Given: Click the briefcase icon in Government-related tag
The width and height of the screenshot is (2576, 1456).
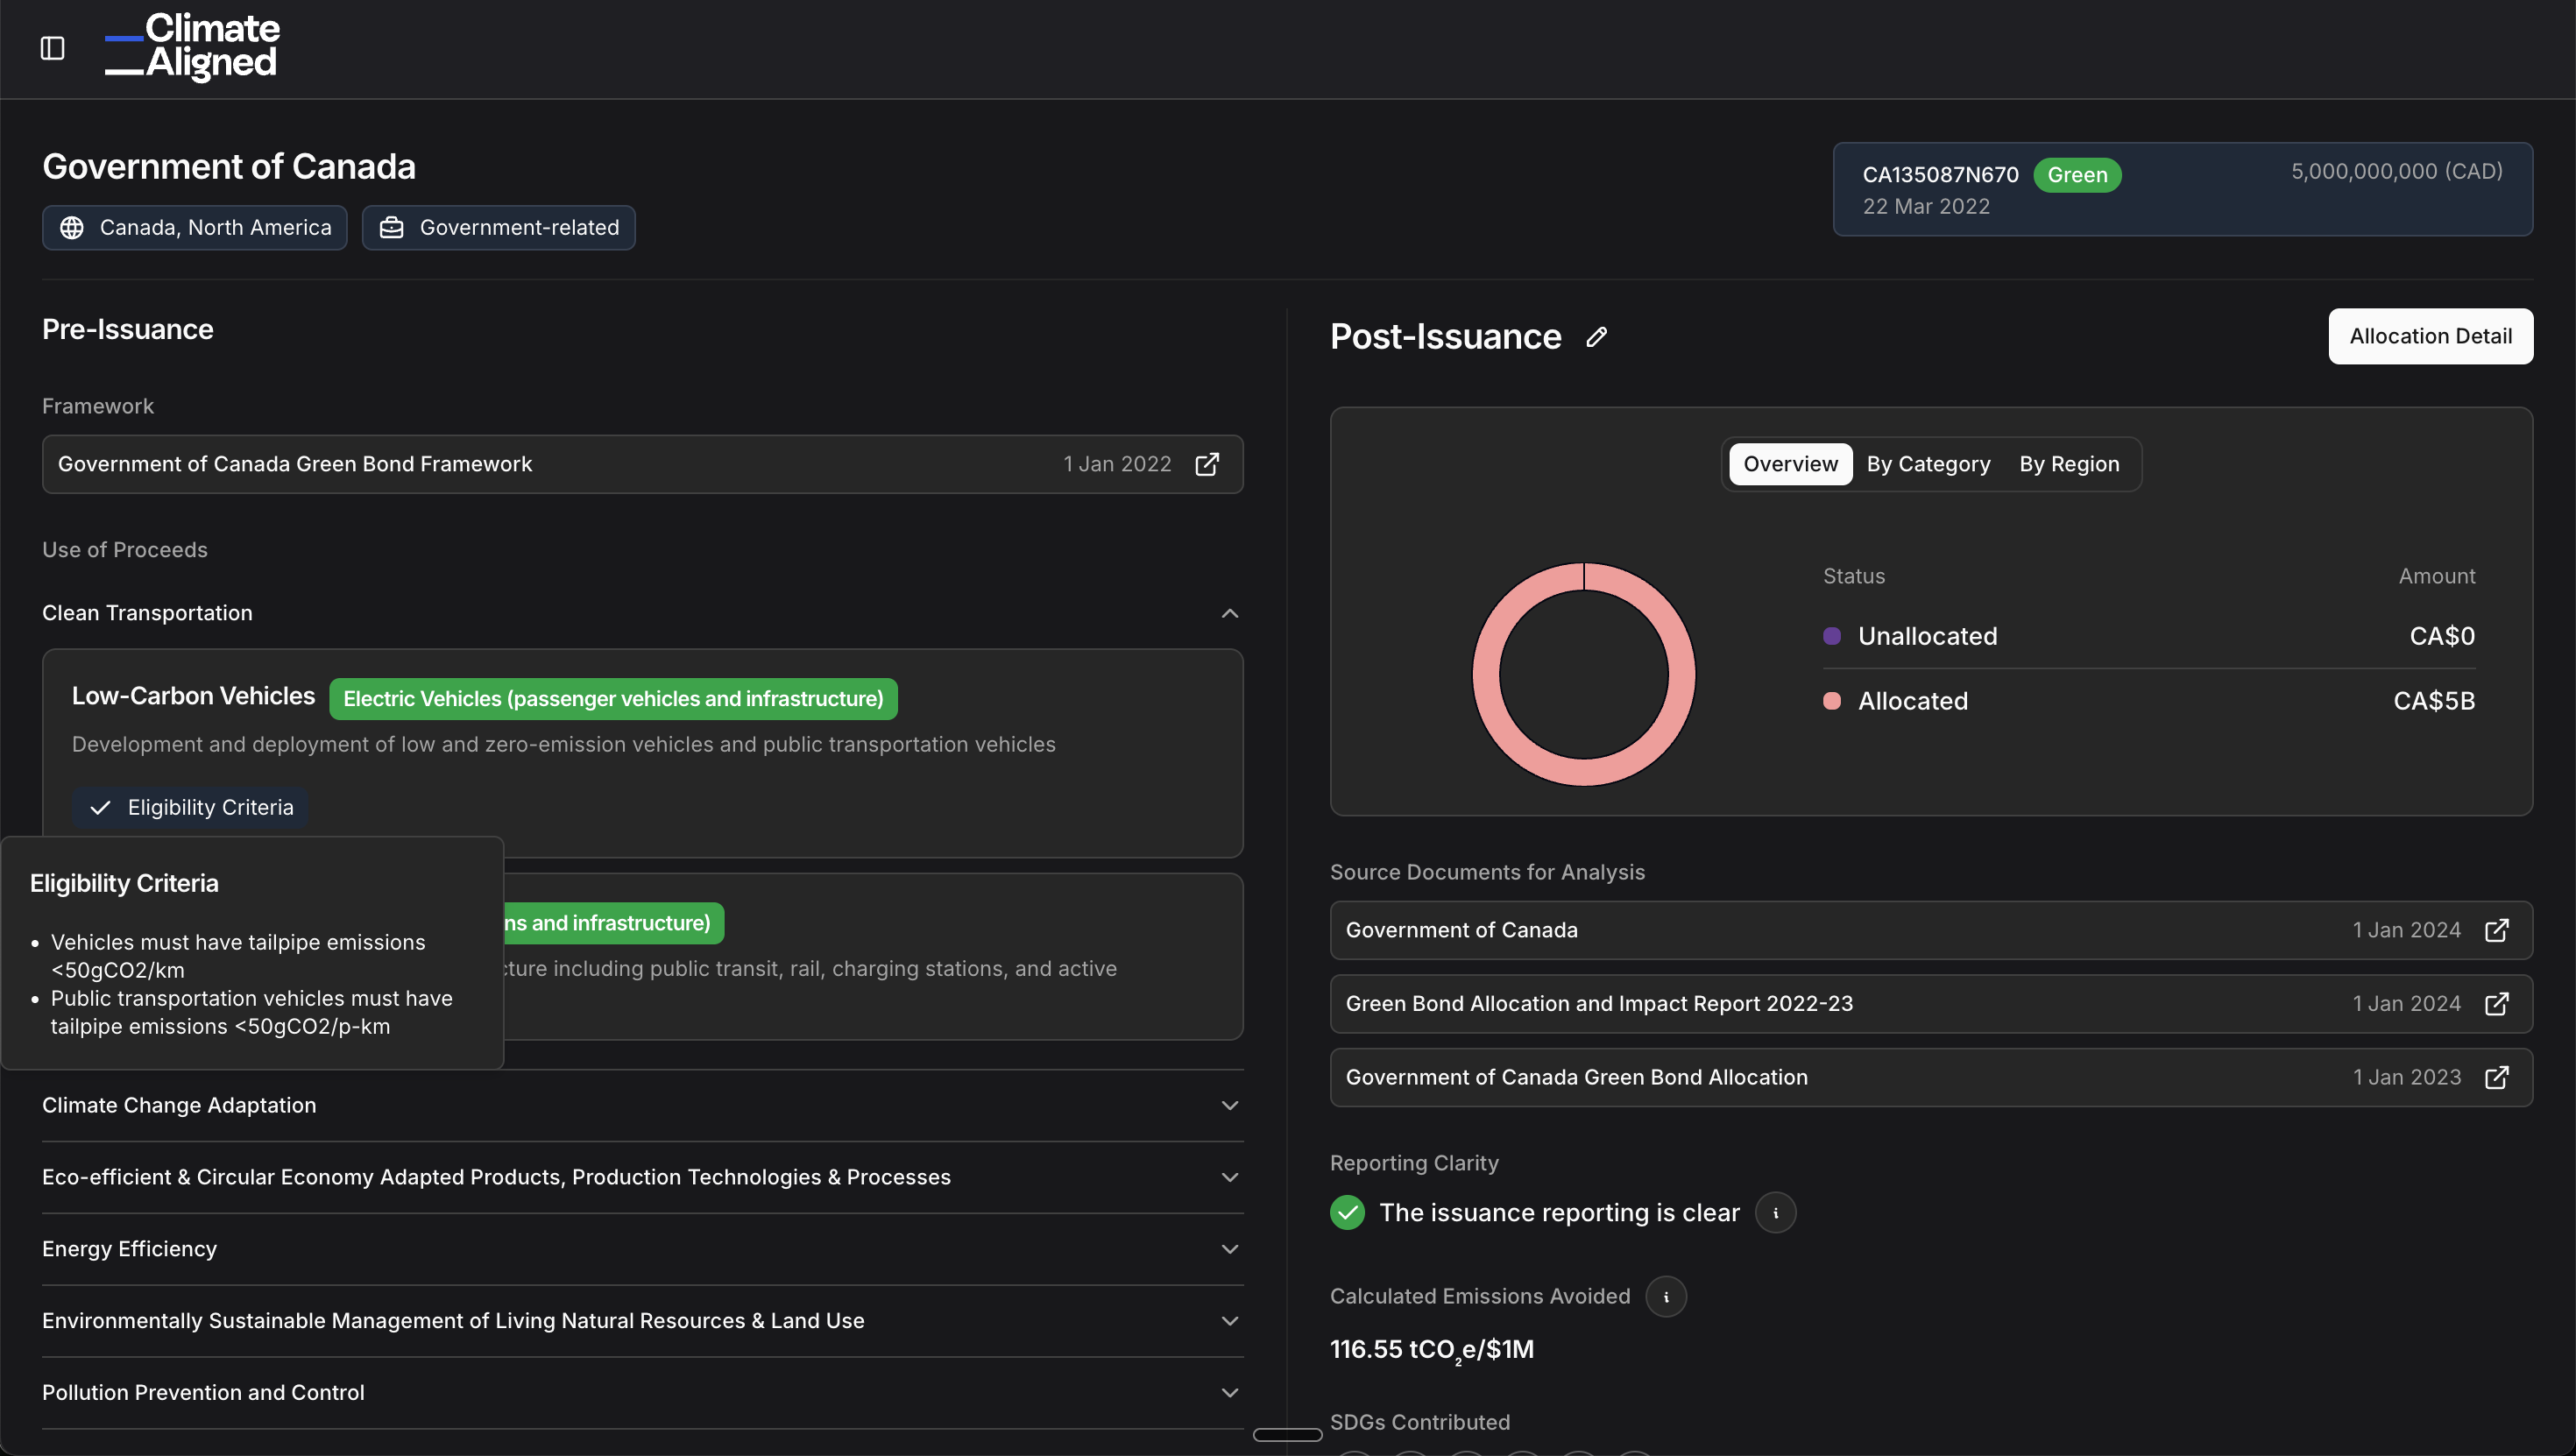Looking at the screenshot, I should coord(392,228).
